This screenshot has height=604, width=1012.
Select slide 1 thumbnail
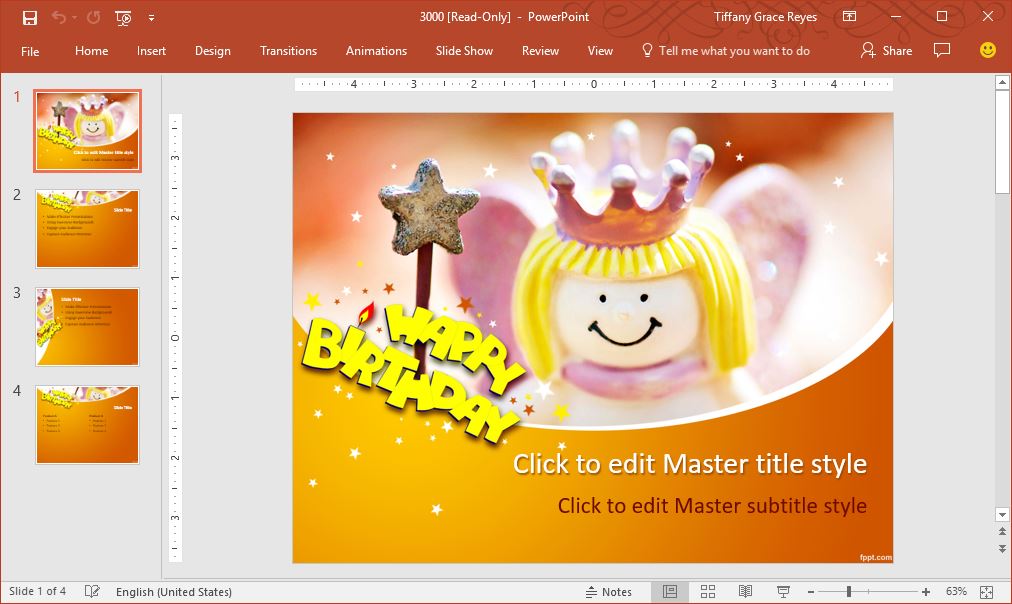click(87, 131)
